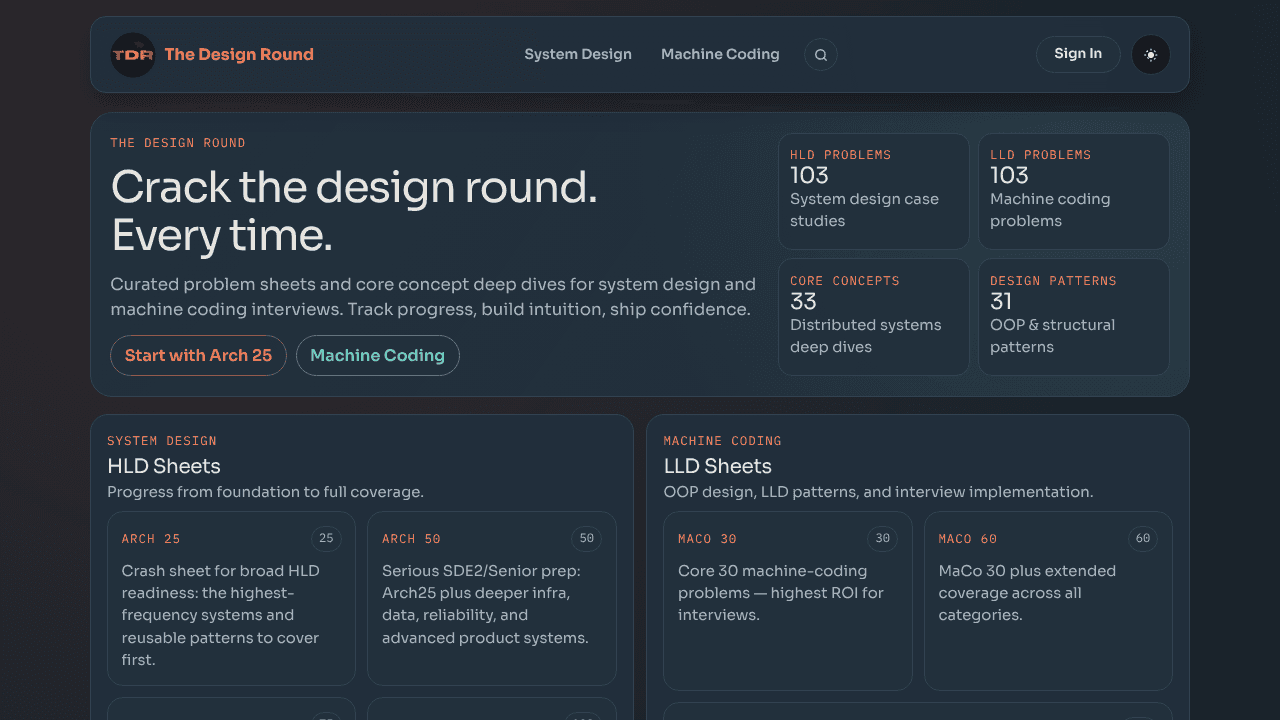Open the LLD Problems 103 stat card
Screen dimensions: 1280x720
[x=1074, y=191]
